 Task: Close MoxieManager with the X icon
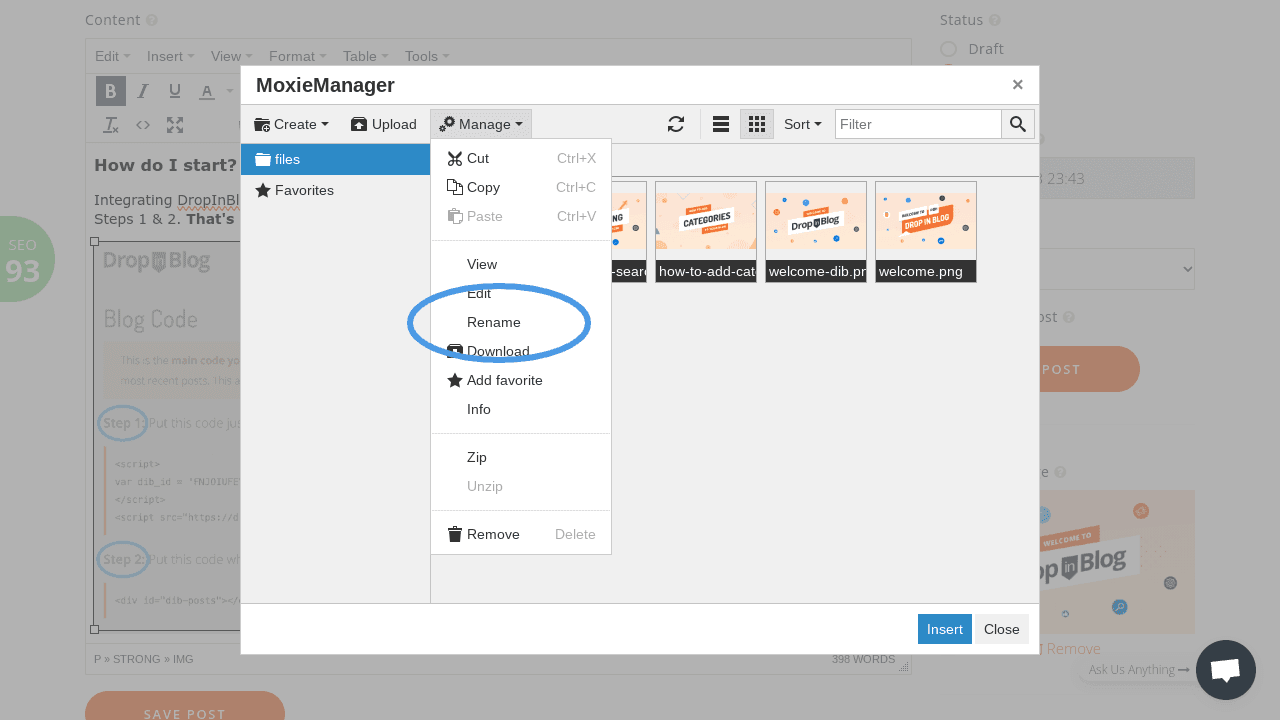(1017, 85)
